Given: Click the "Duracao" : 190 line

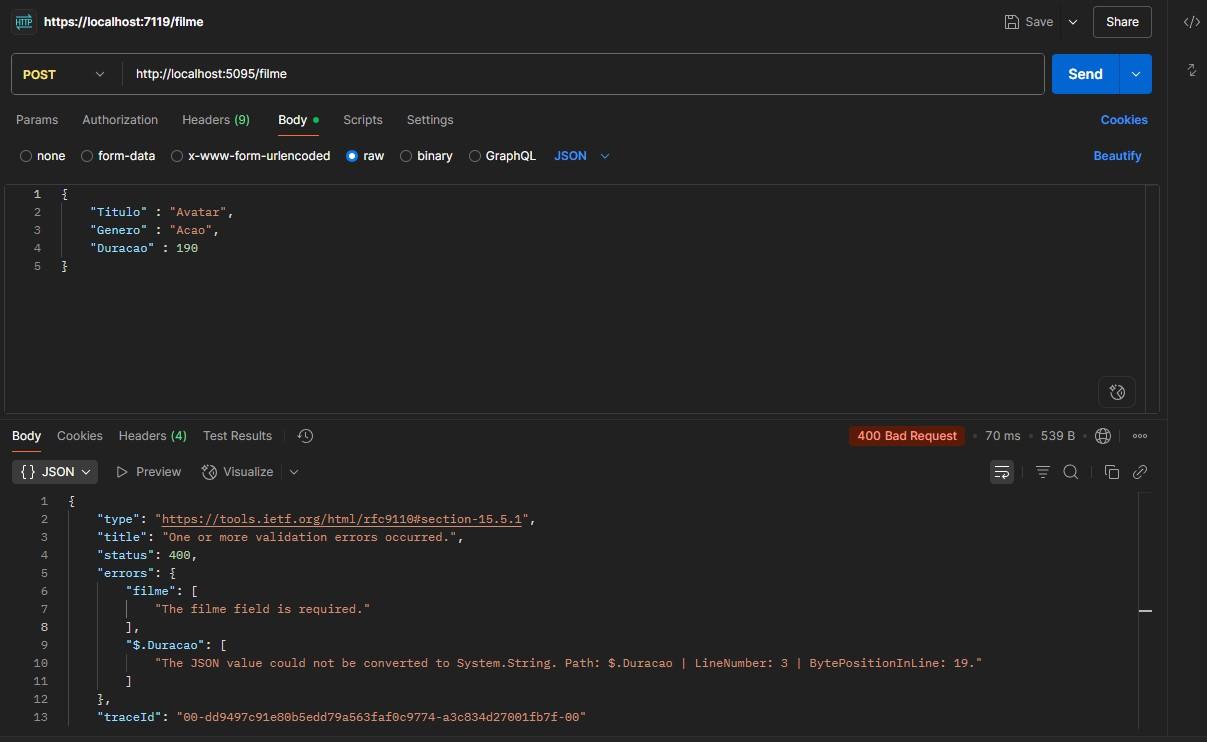Looking at the screenshot, I should (x=144, y=248).
